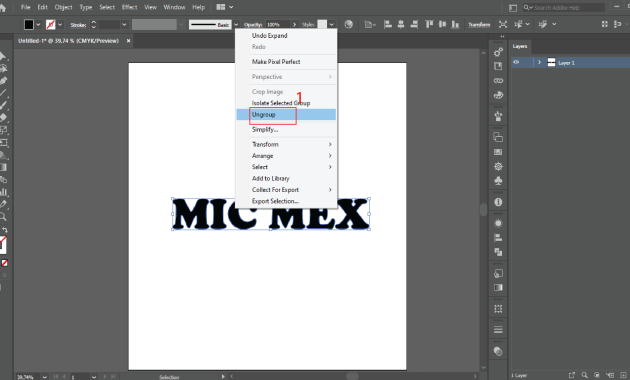630x380 pixels.
Task: Click the Search Adobe Help field
Action: click(563, 8)
